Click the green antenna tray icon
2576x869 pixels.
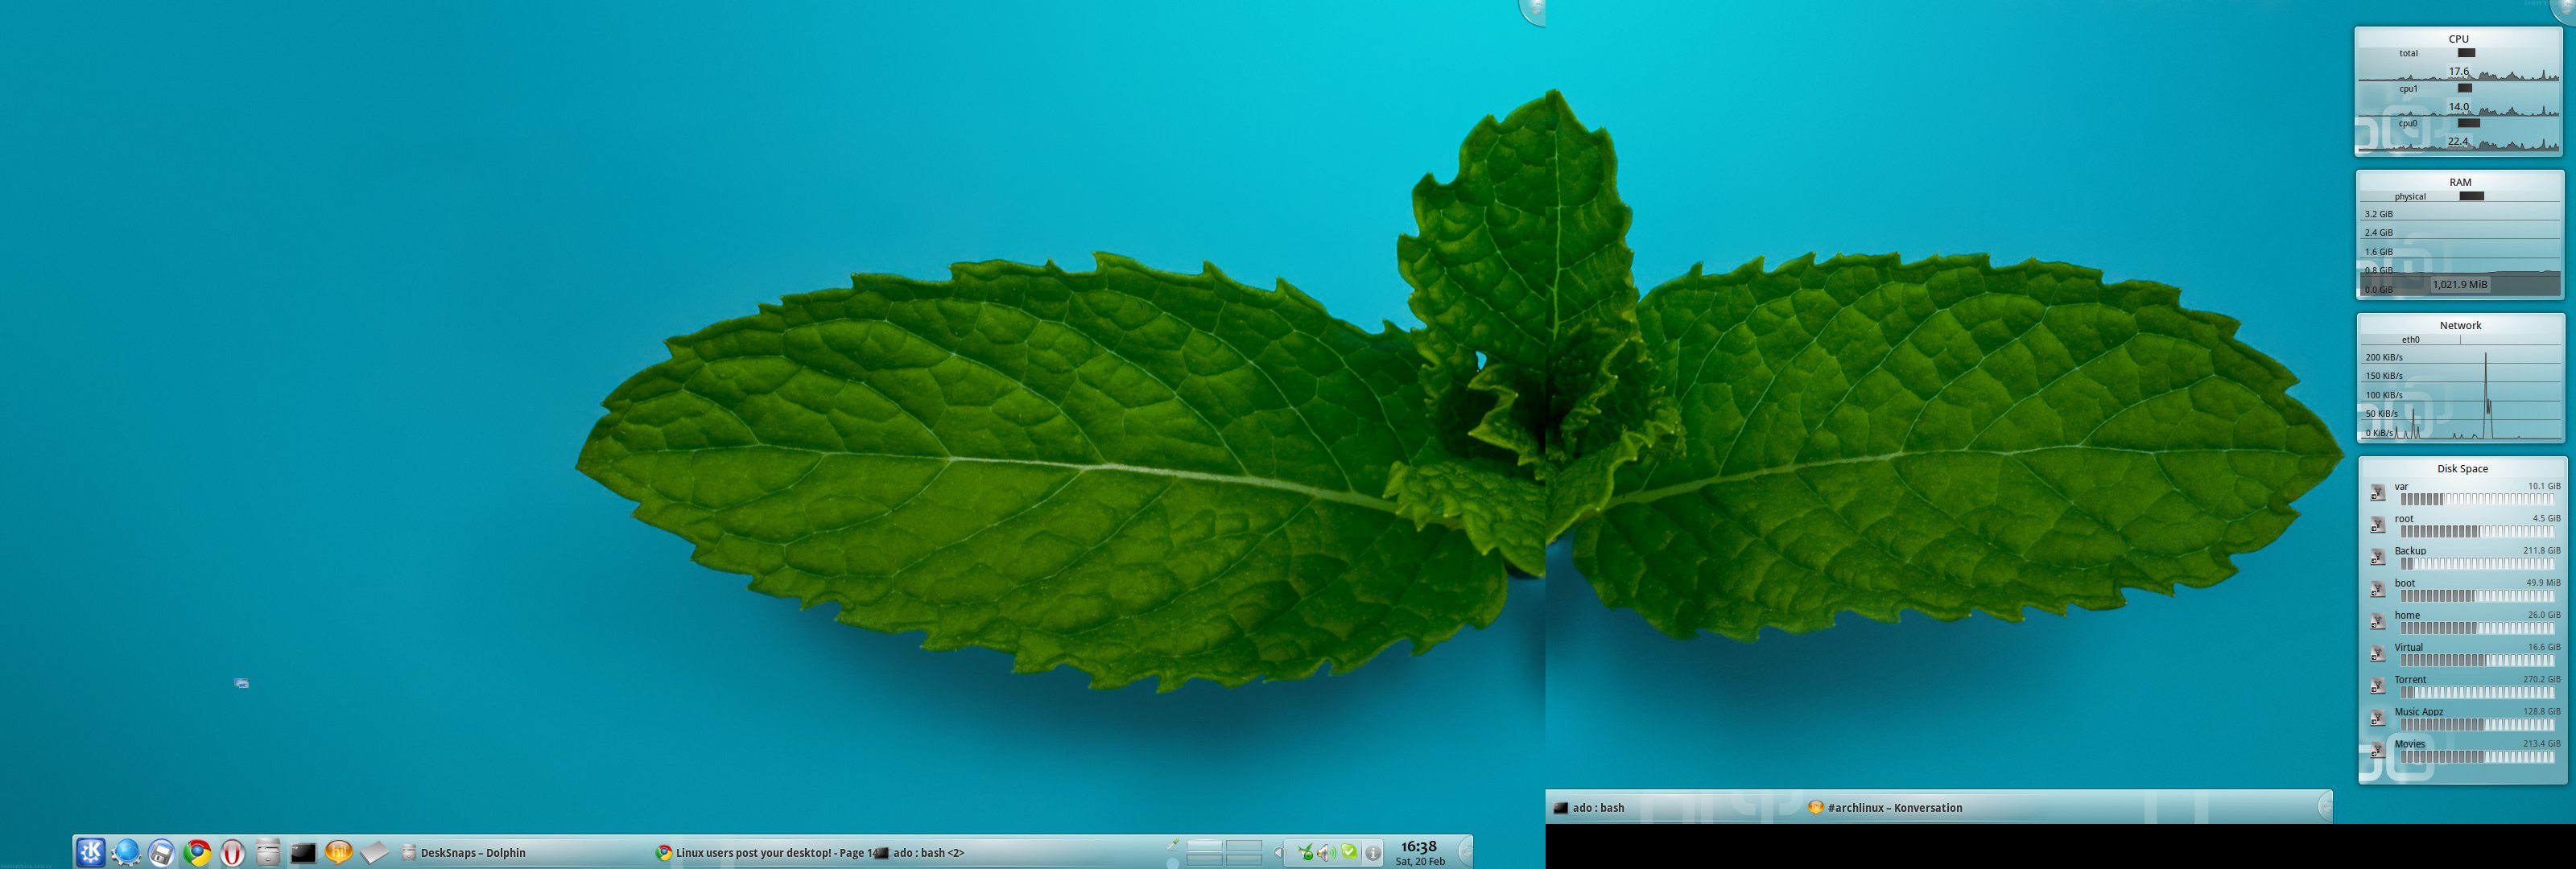click(1305, 853)
